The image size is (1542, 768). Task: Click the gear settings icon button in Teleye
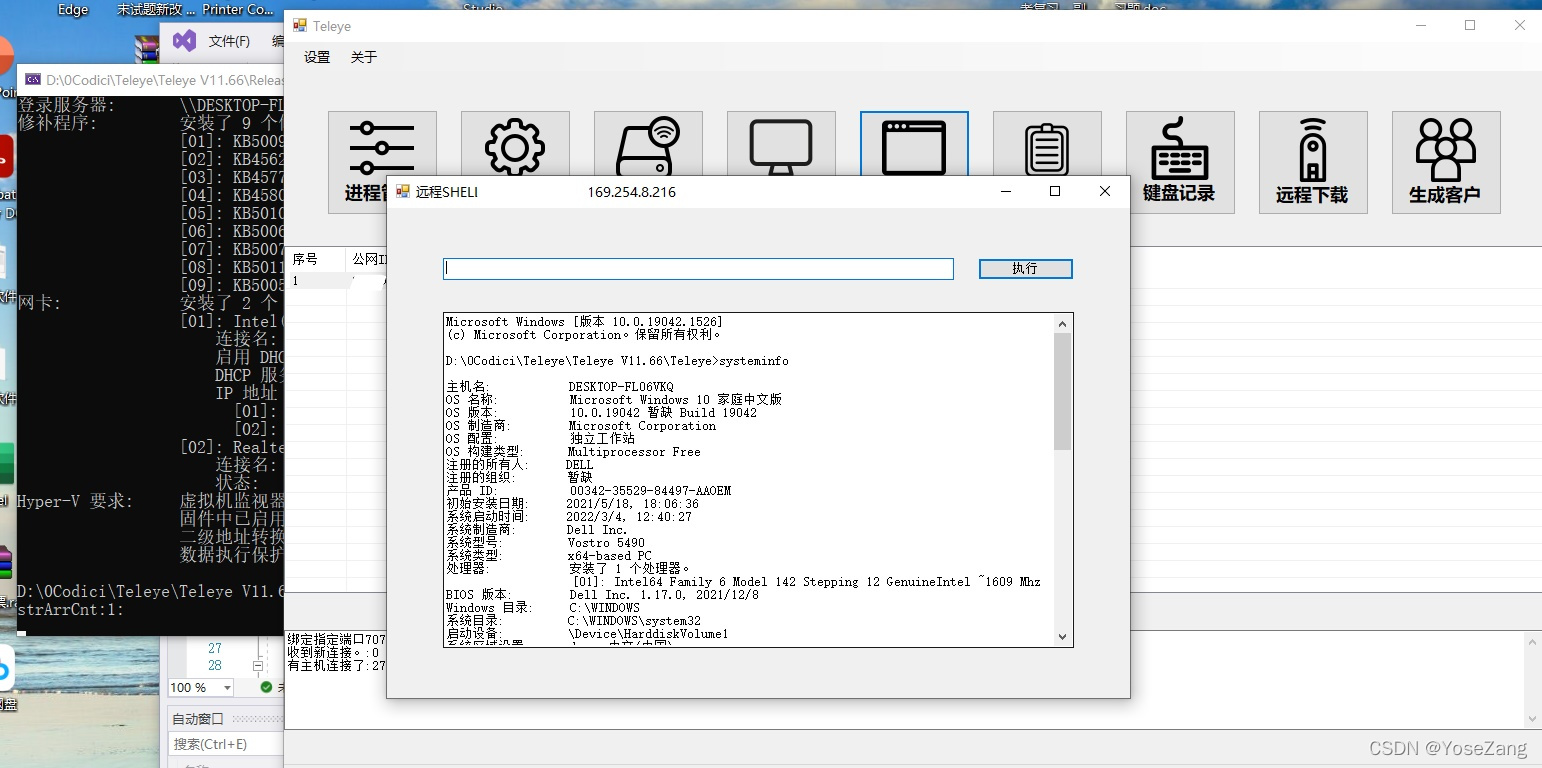(x=515, y=145)
